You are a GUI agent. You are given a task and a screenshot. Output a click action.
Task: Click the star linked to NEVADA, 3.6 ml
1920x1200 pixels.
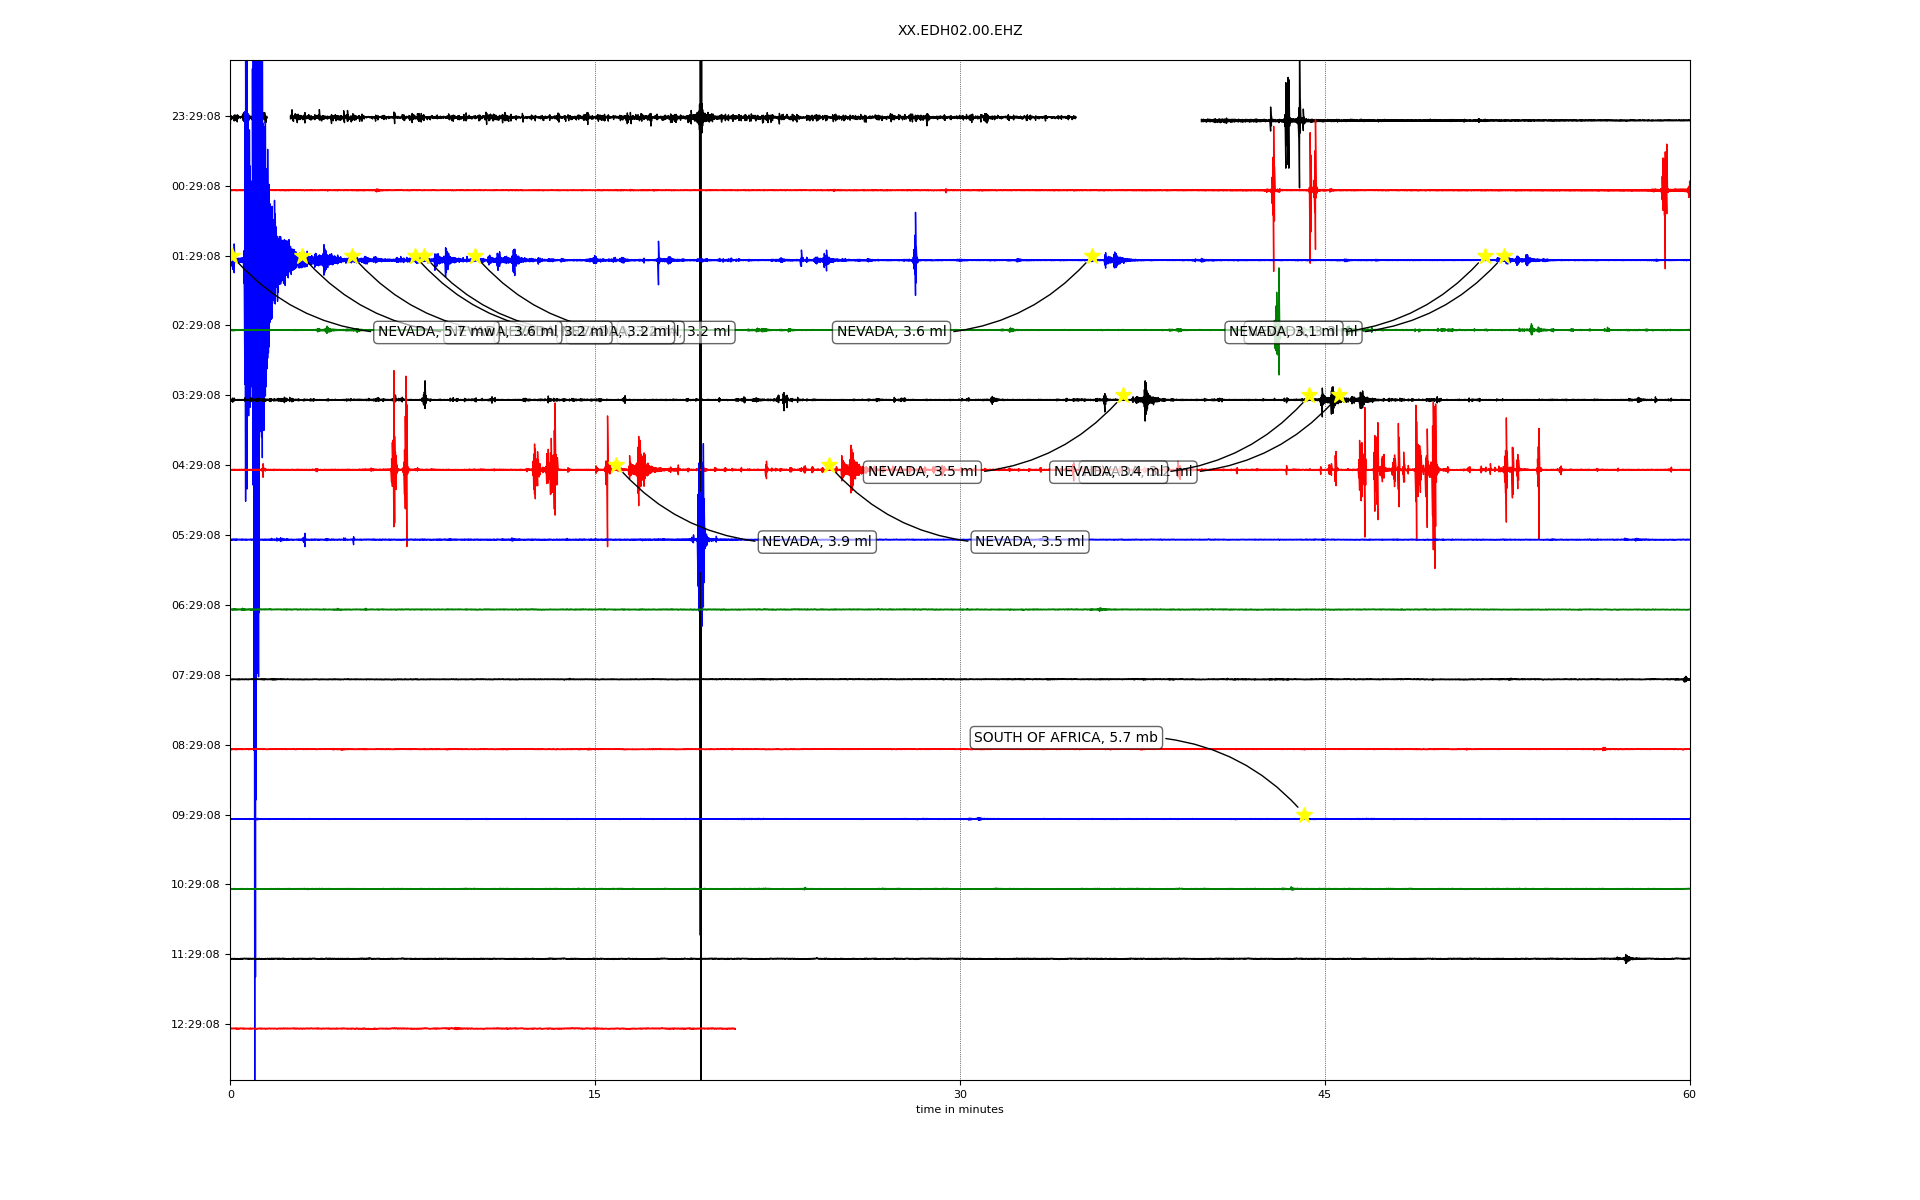(1092, 256)
